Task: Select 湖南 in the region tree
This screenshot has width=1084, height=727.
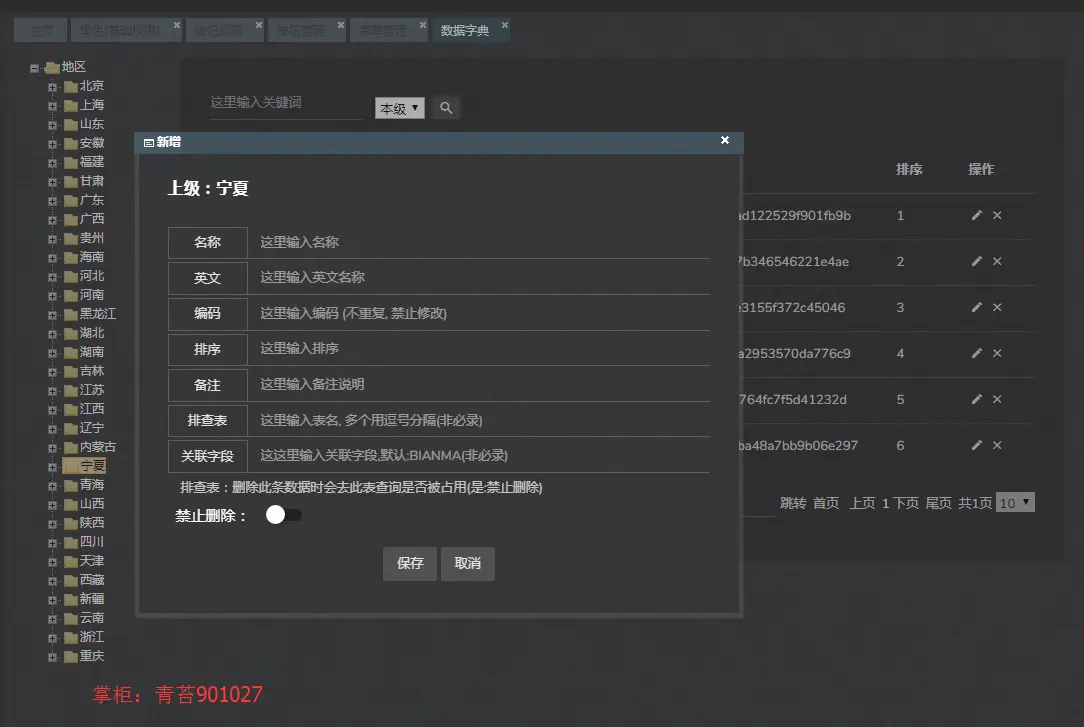Action: click(92, 352)
